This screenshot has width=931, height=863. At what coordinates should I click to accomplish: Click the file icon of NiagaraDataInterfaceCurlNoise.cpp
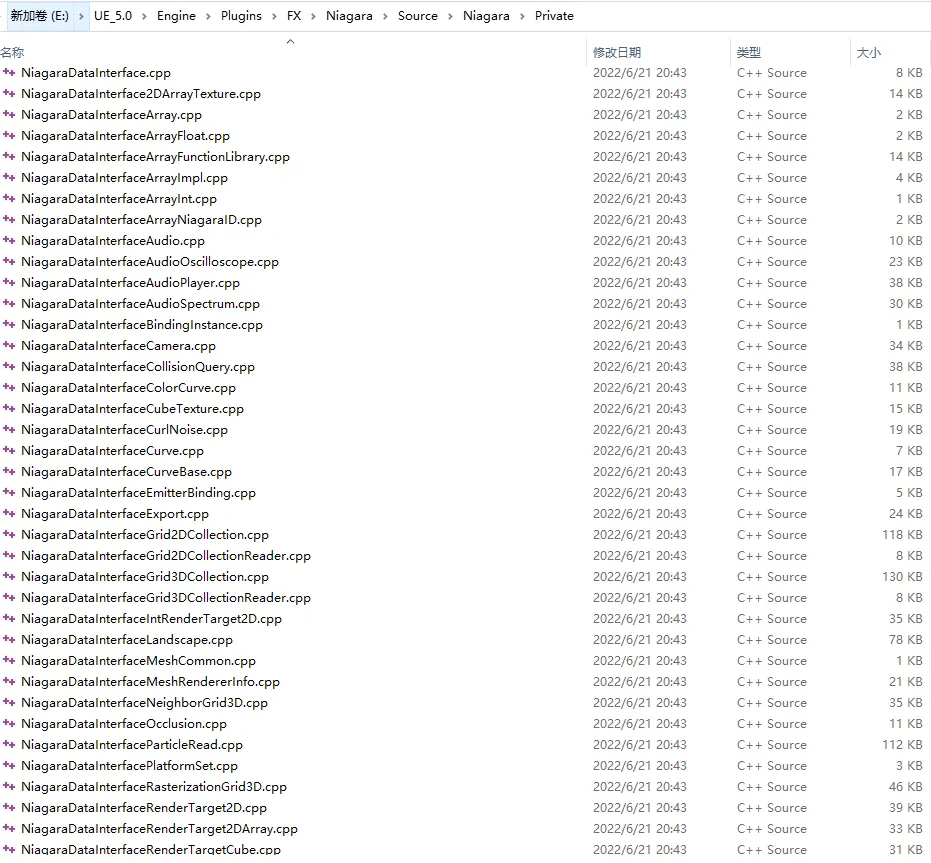pos(9,429)
